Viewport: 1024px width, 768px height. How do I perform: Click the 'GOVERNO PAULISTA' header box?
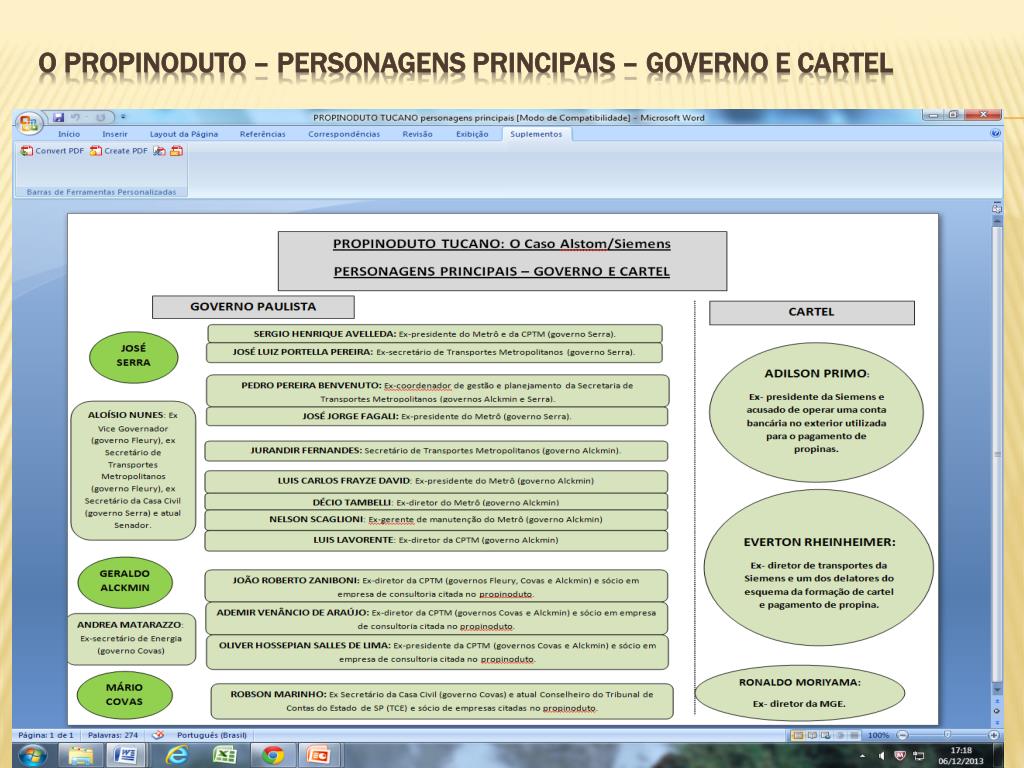click(x=253, y=306)
